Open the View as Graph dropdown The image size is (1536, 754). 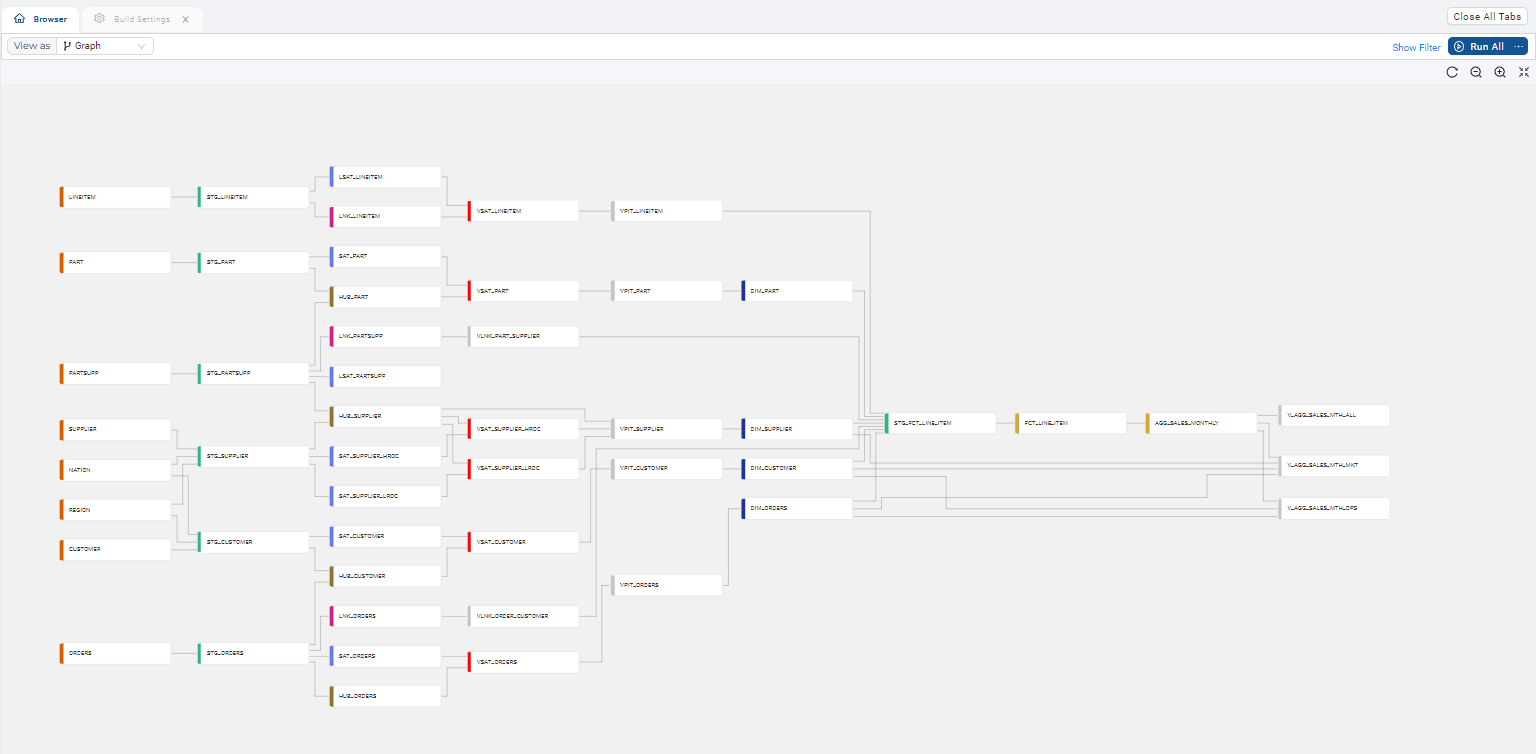click(x=105, y=46)
